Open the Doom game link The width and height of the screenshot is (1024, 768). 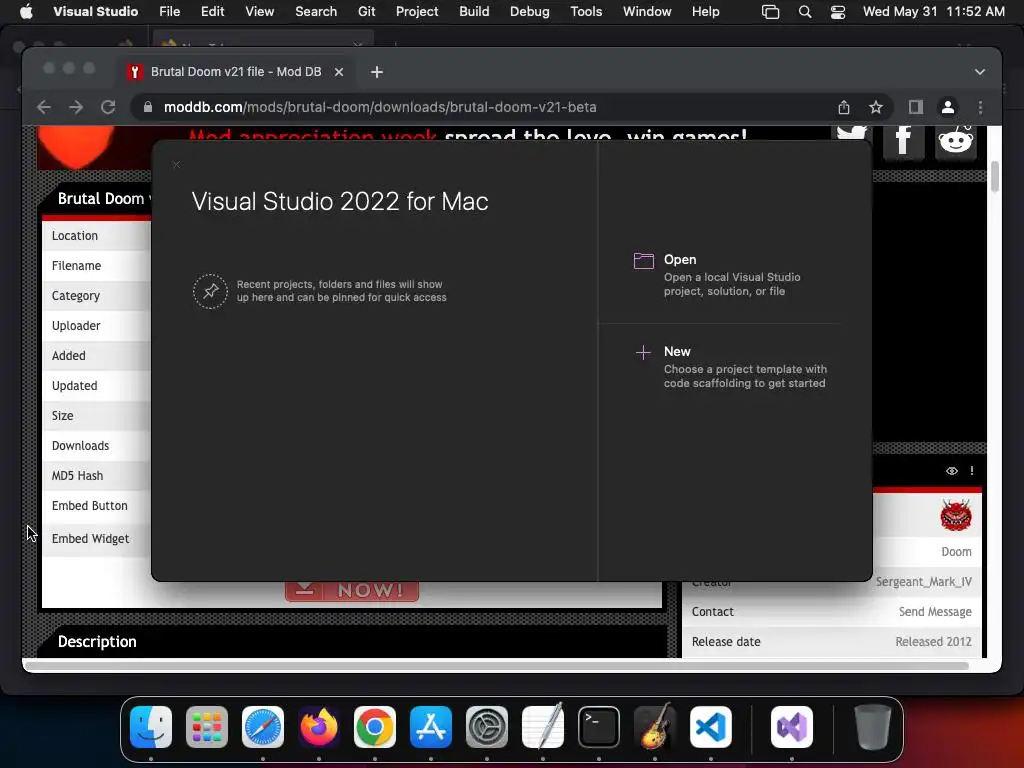tap(956, 552)
